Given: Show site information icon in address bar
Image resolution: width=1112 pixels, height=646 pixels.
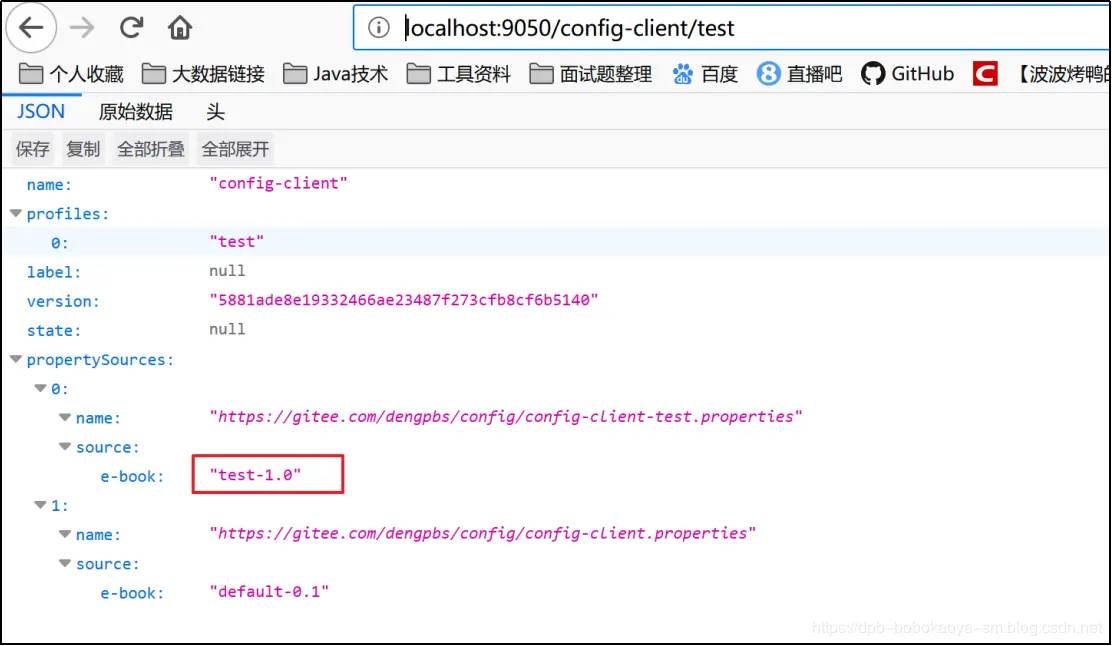Looking at the screenshot, I should pos(379,28).
